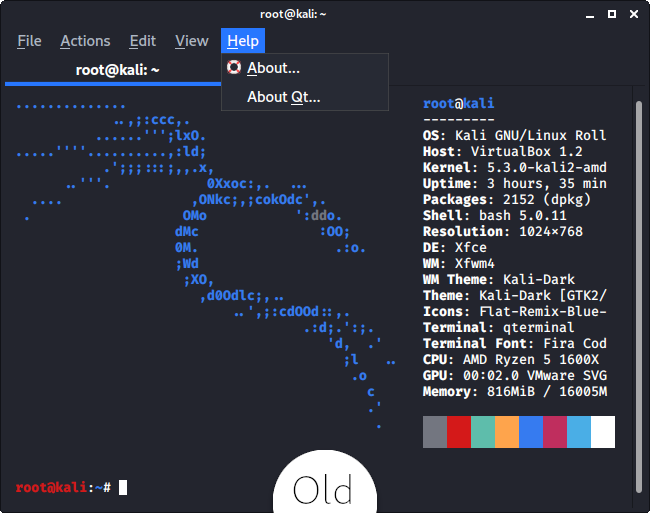The image size is (650, 513).
Task: Click the Kernel: 5.3.0-kali2-amd line
Action: click(514, 167)
